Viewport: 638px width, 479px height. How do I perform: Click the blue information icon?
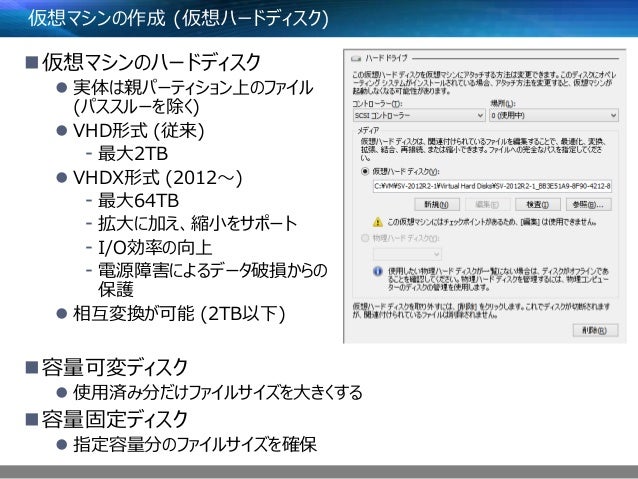pos(378,271)
